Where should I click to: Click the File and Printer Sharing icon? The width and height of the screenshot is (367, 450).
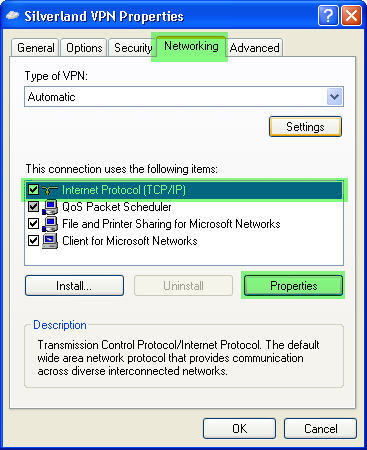coord(50,224)
